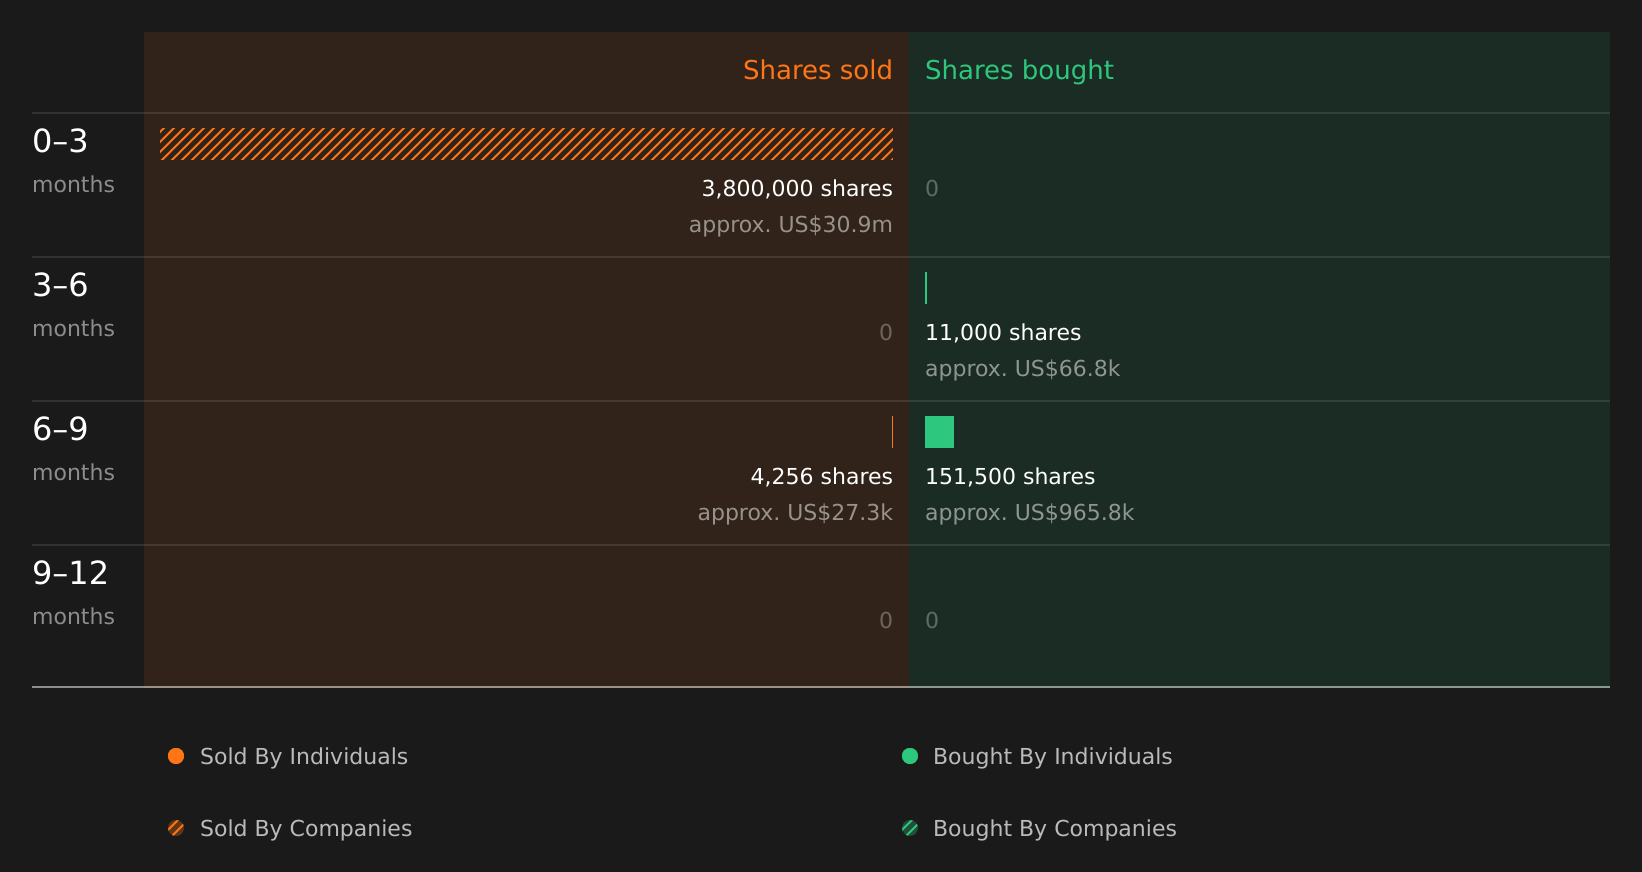This screenshot has width=1642, height=872.
Task: Click the approx. US$27.3k label
Action: [x=795, y=512]
